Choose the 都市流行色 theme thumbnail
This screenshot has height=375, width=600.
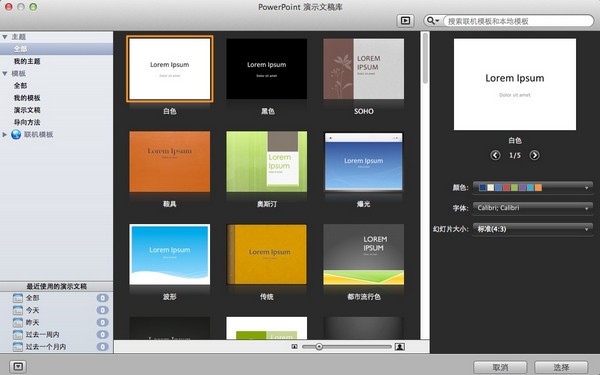pyautogui.click(x=364, y=254)
